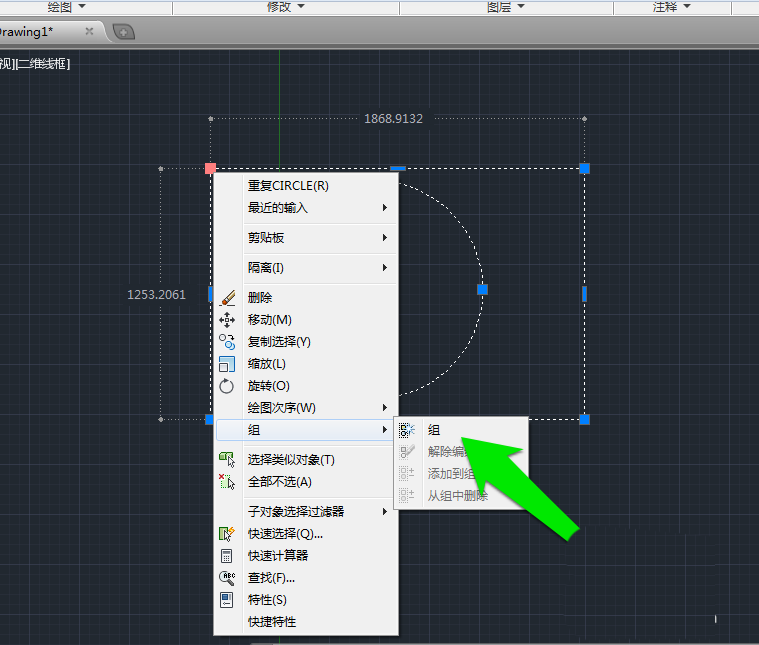Click the rectangle's right edge midpoint grip
Screen dimensions: 759x645
pos(584,294)
